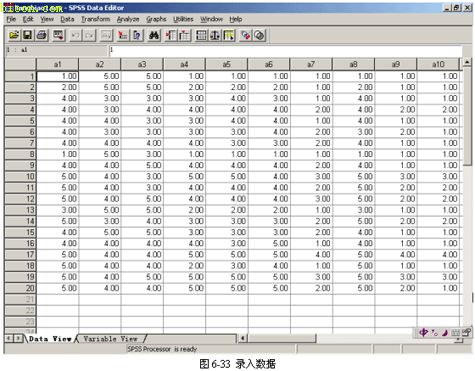The height and width of the screenshot is (371, 475).
Task: Click the Go to Case icon
Action: click(123, 35)
